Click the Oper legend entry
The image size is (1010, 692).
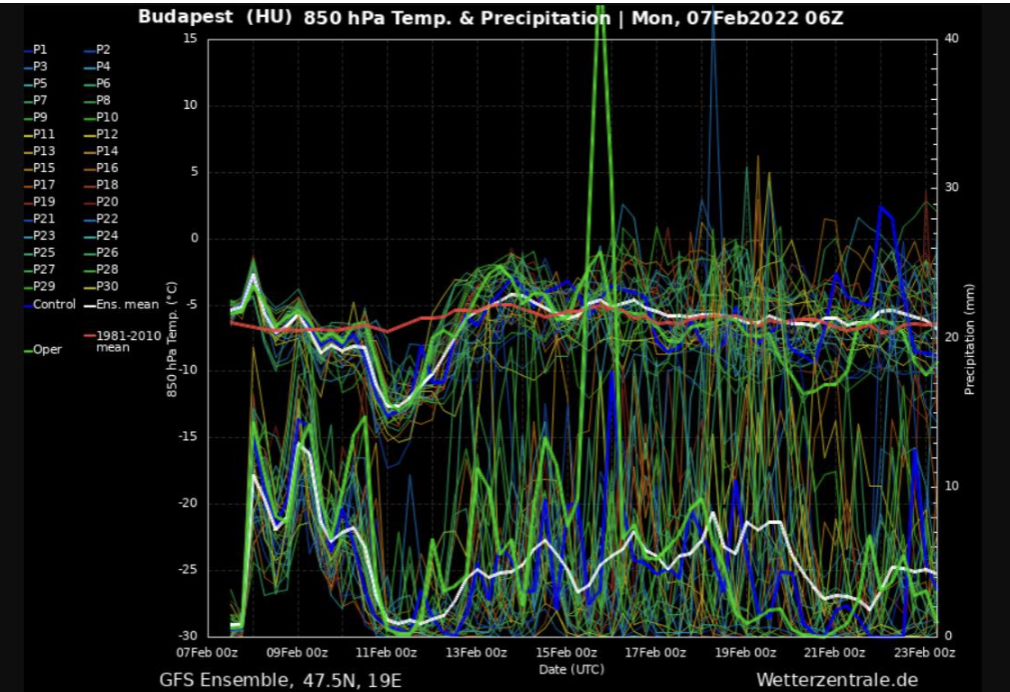[x=46, y=350]
